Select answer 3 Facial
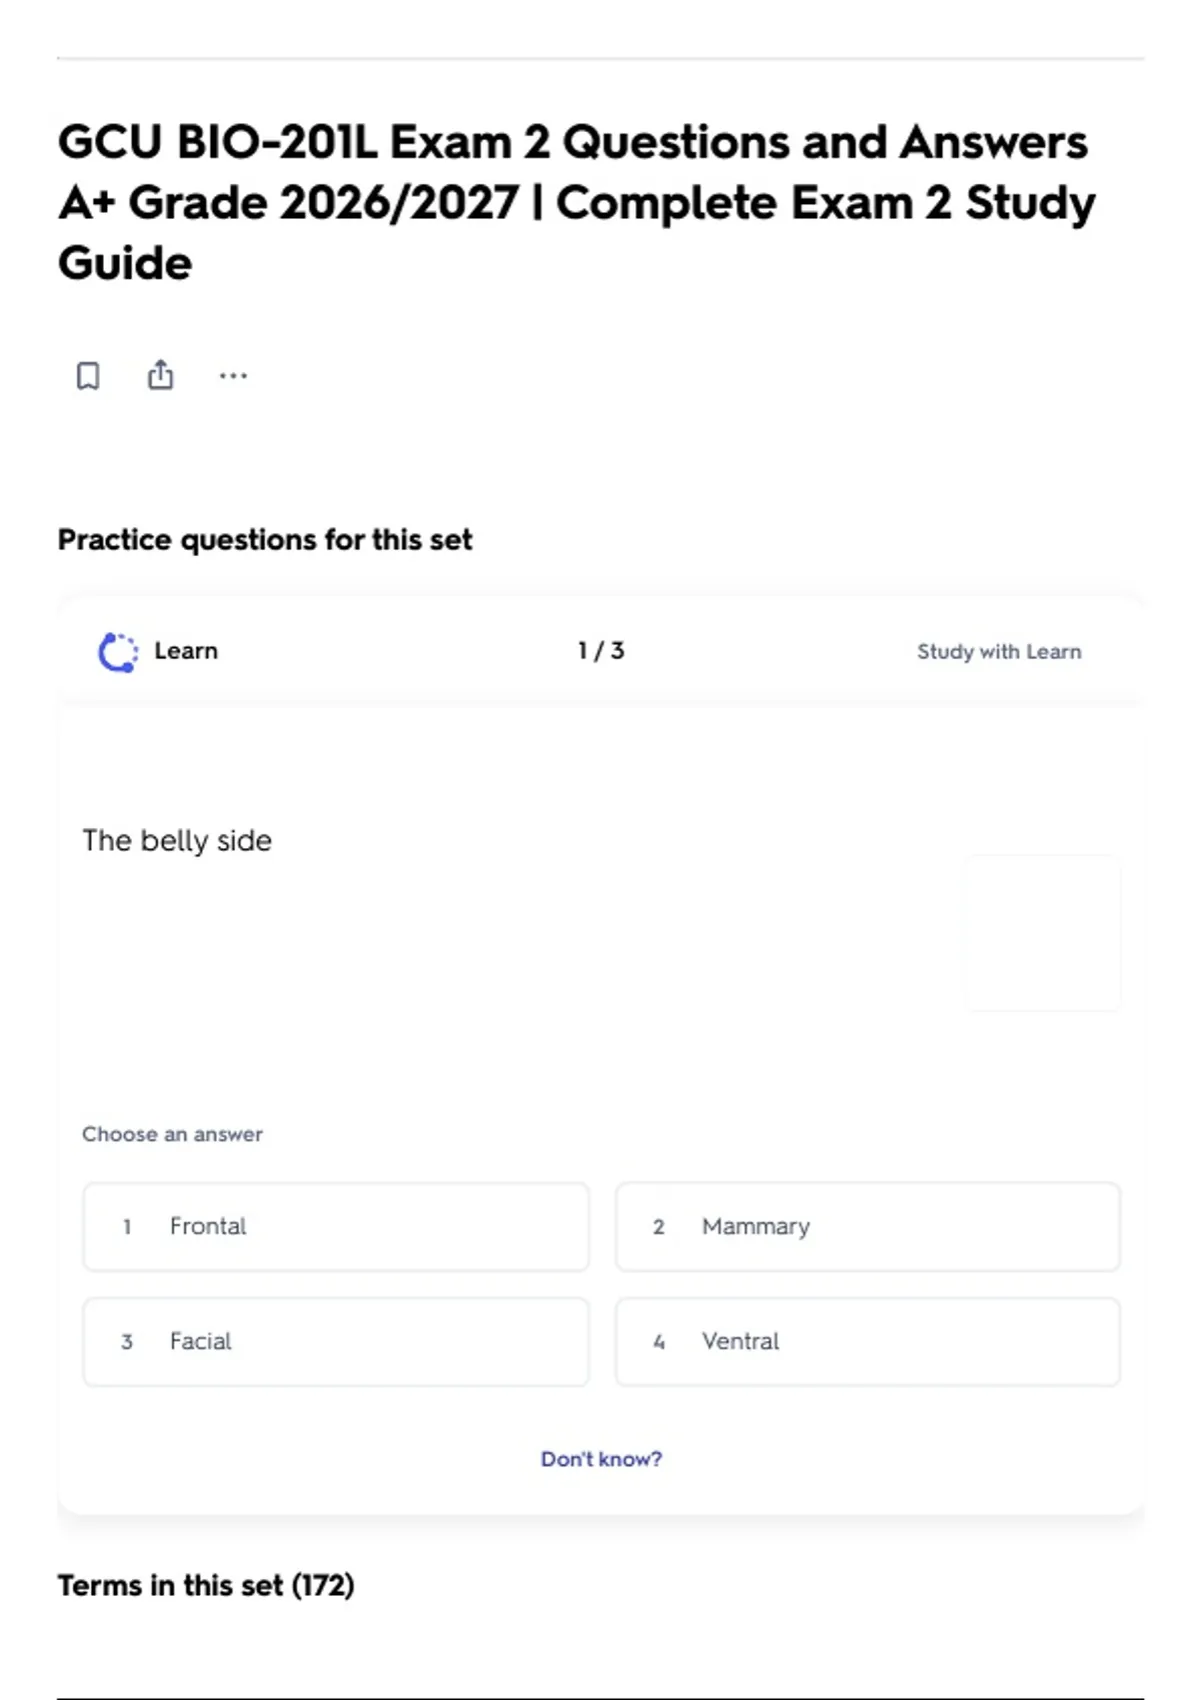This screenshot has height=1700, width=1200. (x=336, y=1342)
